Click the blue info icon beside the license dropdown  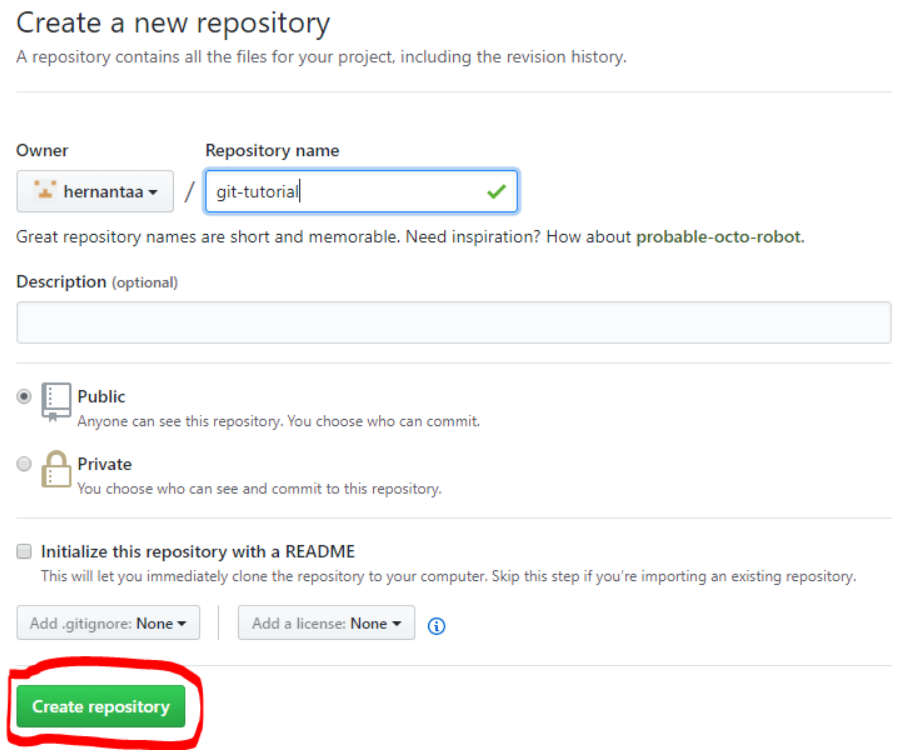[x=436, y=626]
